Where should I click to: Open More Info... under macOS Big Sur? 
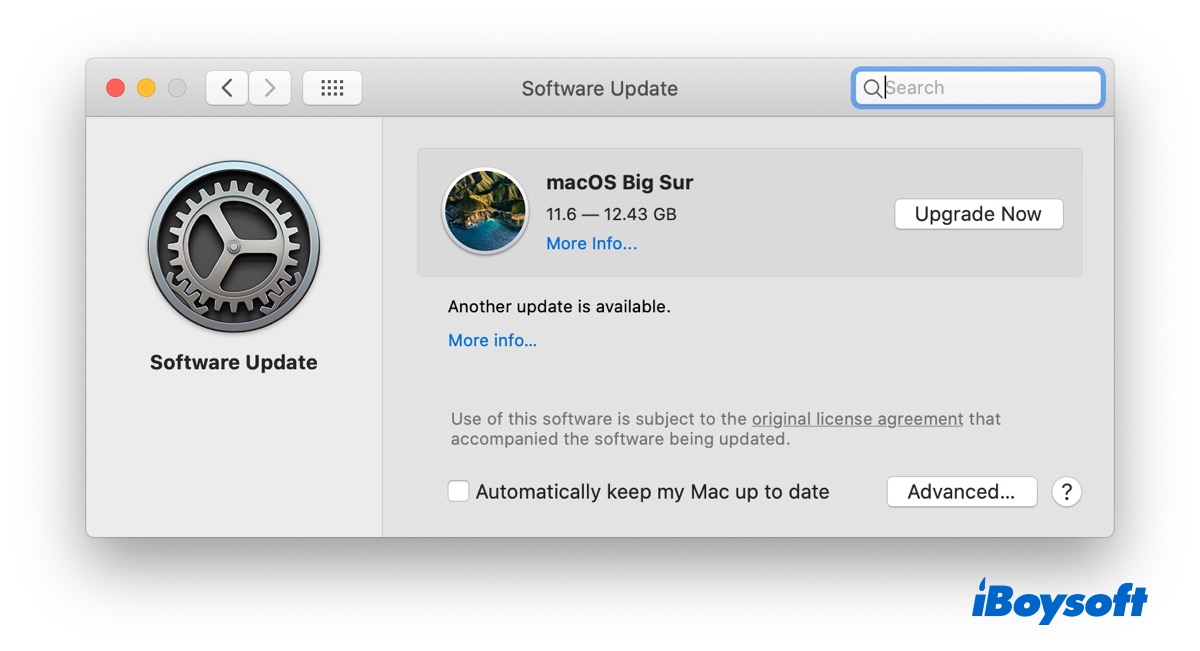click(591, 244)
